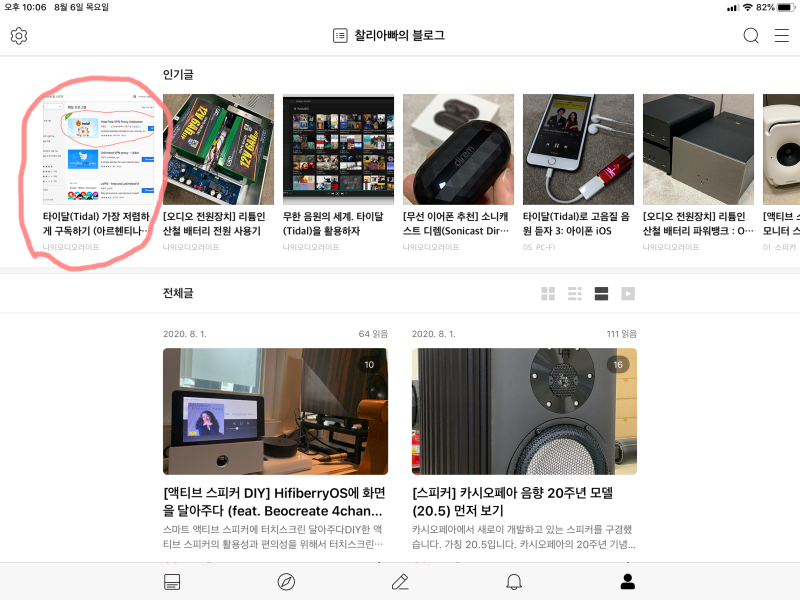Tap the list icon beside the blog title
The height and width of the screenshot is (600, 800).
(340, 35)
